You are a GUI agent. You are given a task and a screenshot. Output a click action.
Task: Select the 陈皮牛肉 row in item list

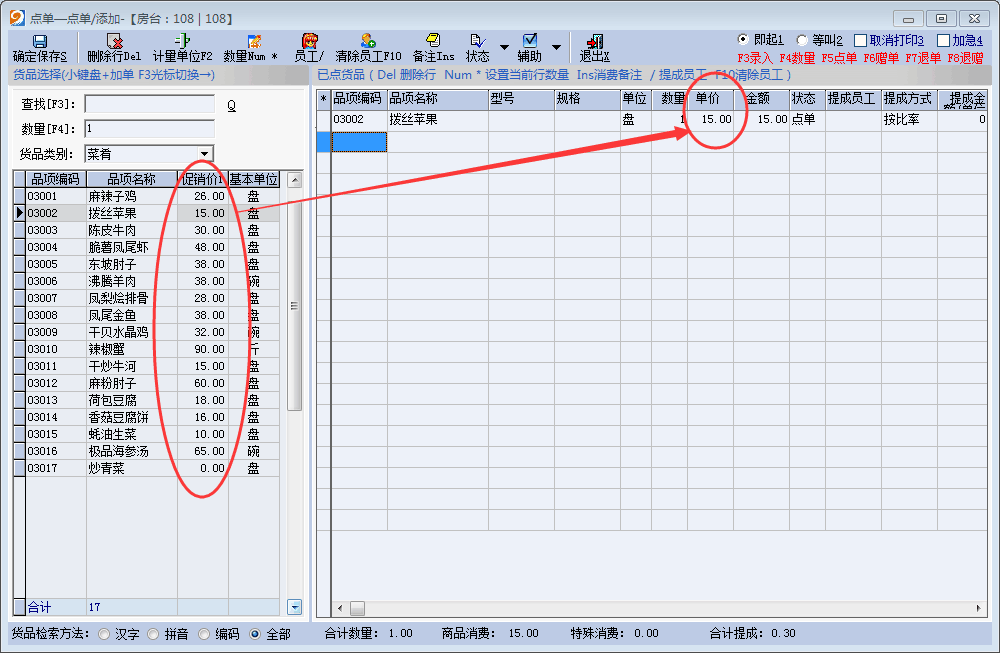coord(112,230)
